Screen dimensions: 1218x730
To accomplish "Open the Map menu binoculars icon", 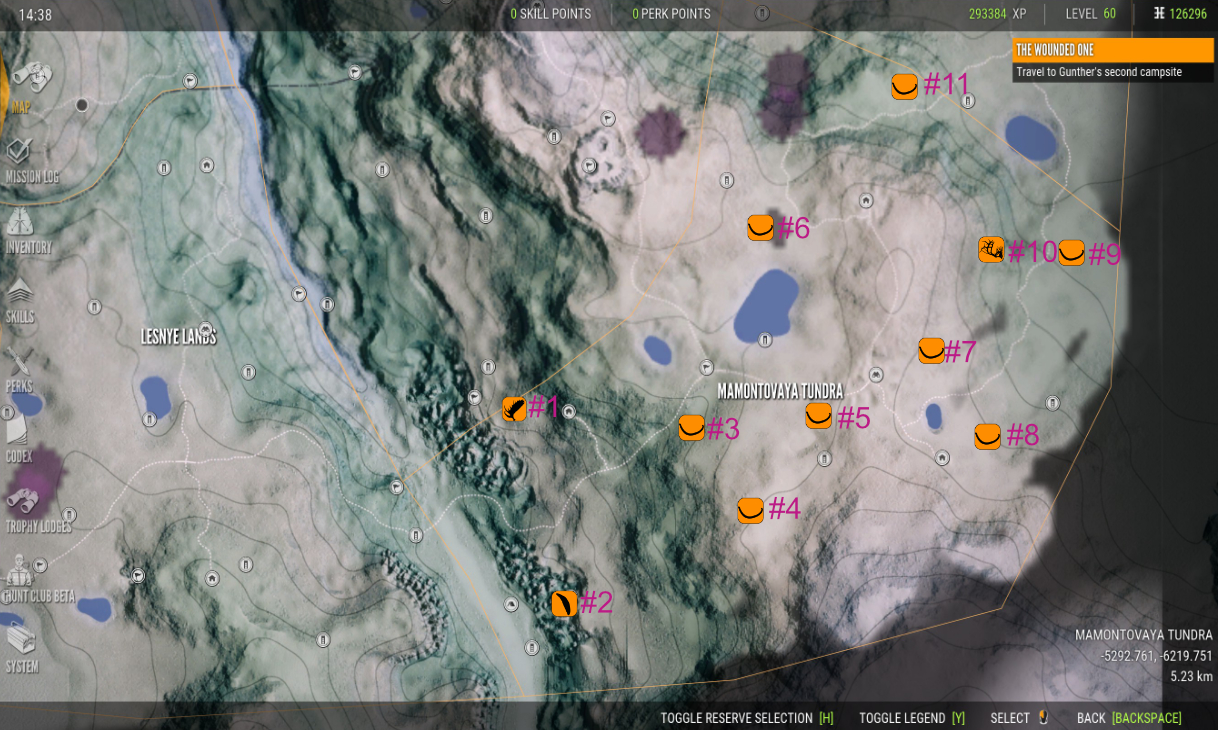I will (x=32, y=77).
